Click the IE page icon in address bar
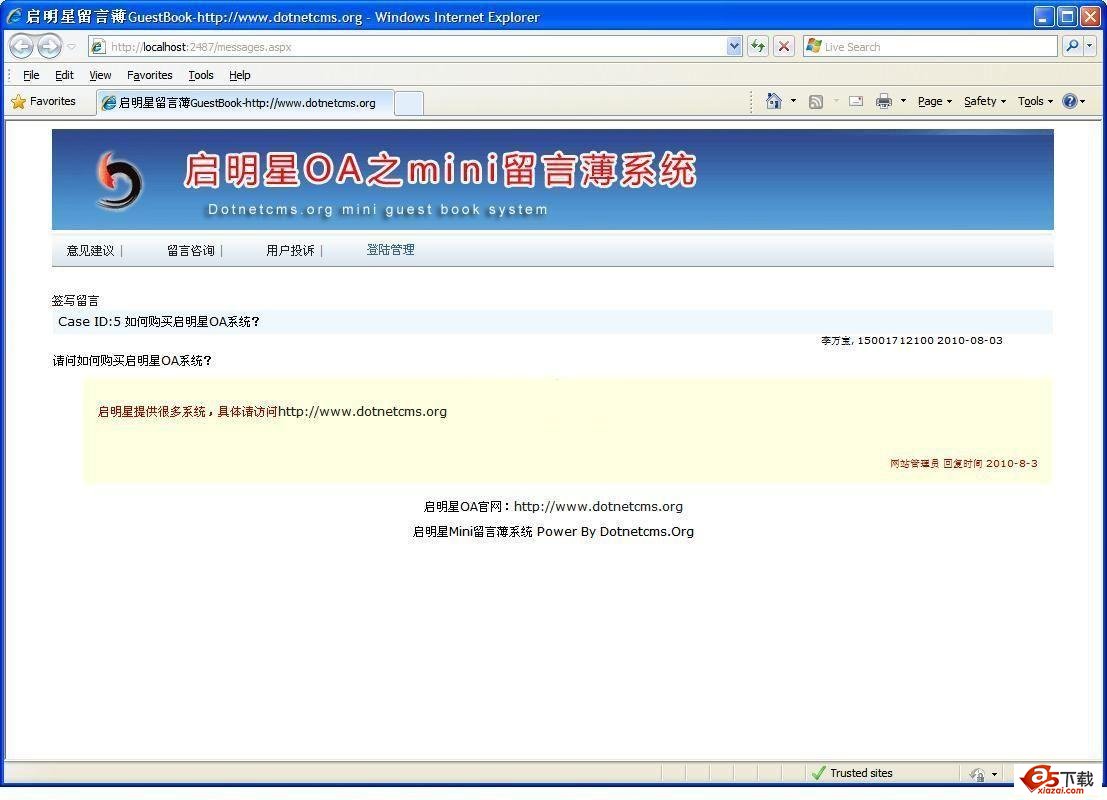Image resolution: width=1107 pixels, height=800 pixels. 99,47
